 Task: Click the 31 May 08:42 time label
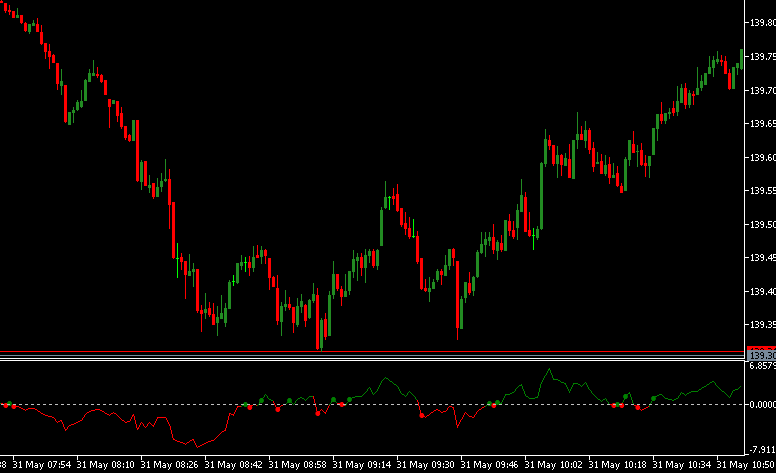234,465
